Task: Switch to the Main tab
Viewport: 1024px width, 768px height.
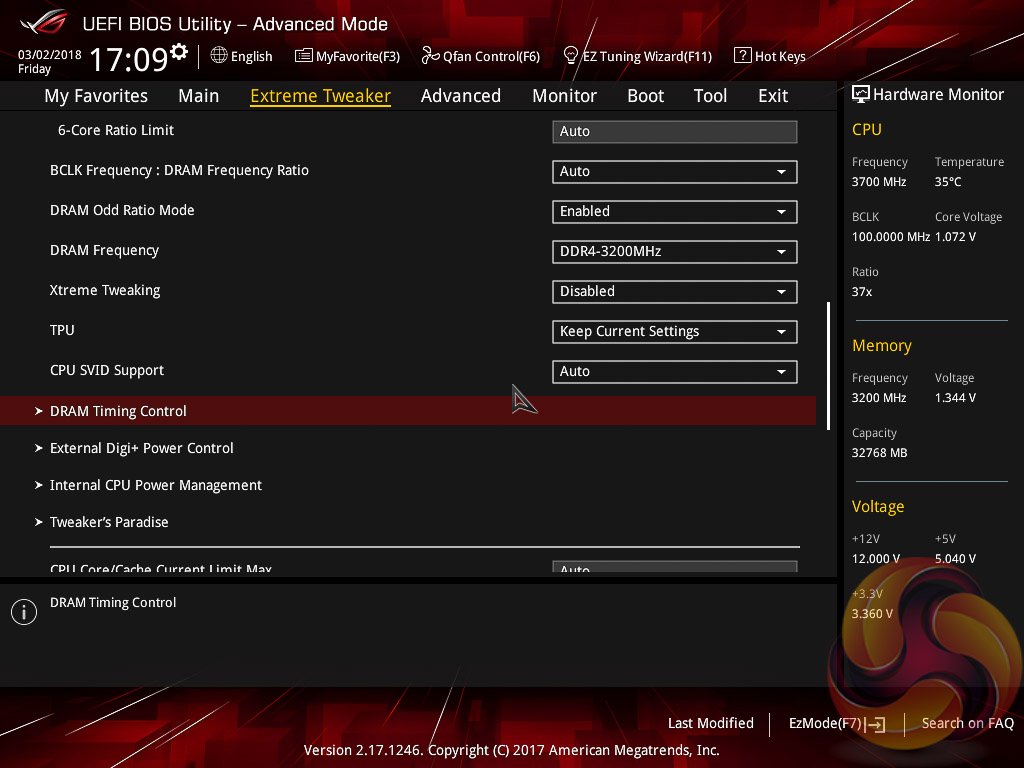Action: [199, 96]
